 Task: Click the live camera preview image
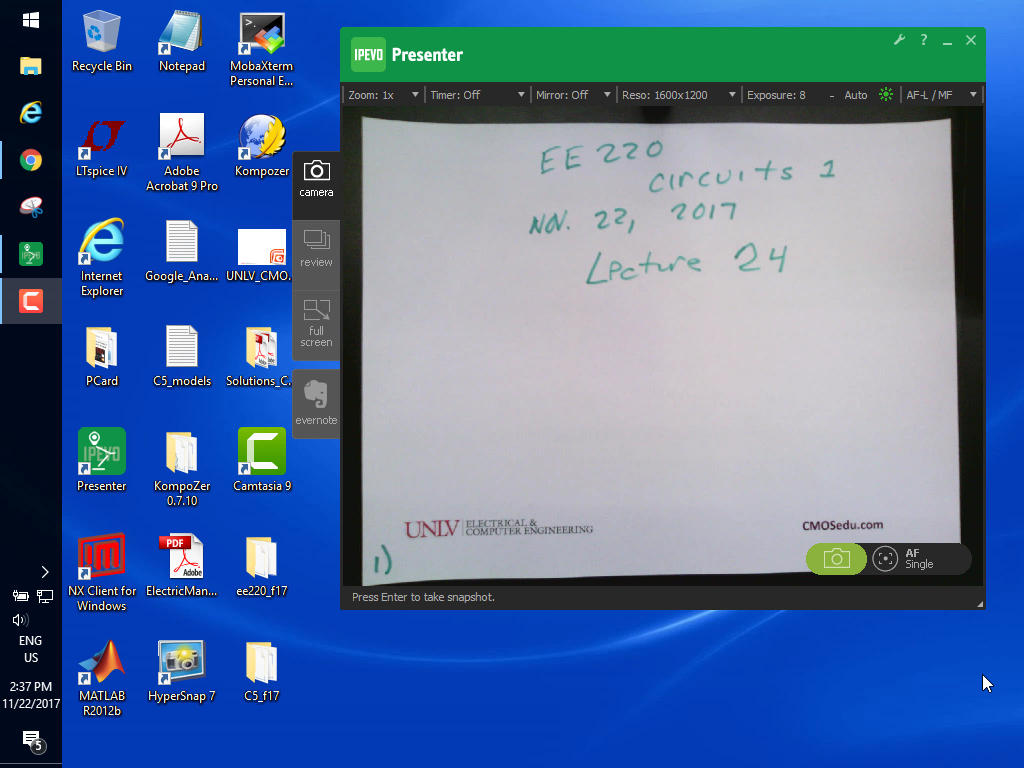663,346
